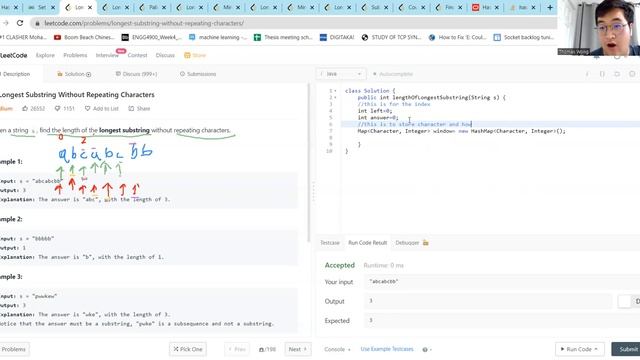
Task: Open the How to Fix 'E: Coul... bookmark
Action: (458, 37)
